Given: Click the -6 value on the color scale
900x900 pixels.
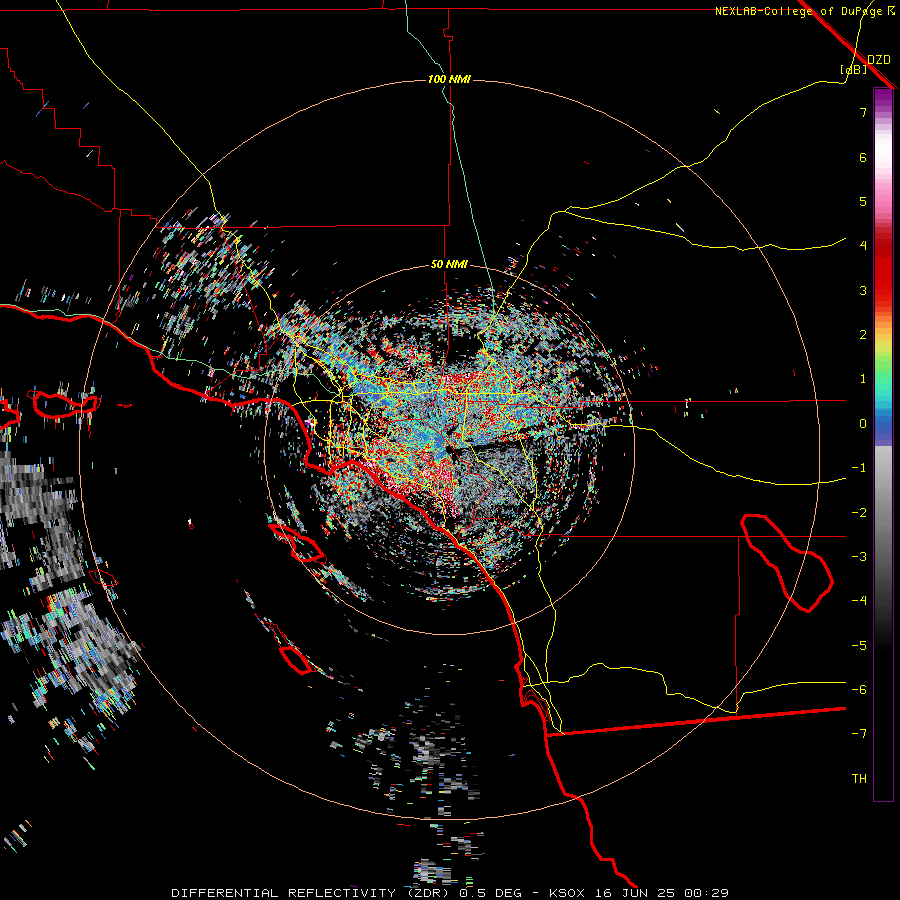Looking at the screenshot, I should point(859,690).
